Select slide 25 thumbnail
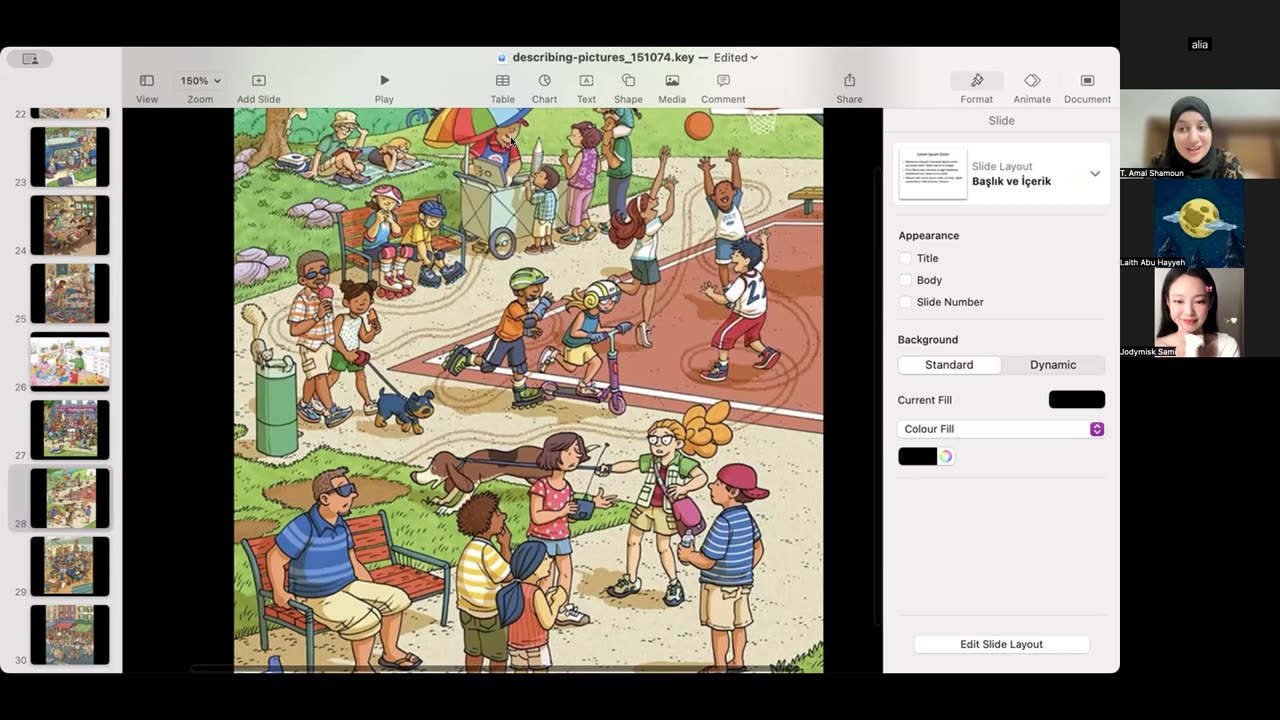This screenshot has width=1280, height=720. (70, 293)
